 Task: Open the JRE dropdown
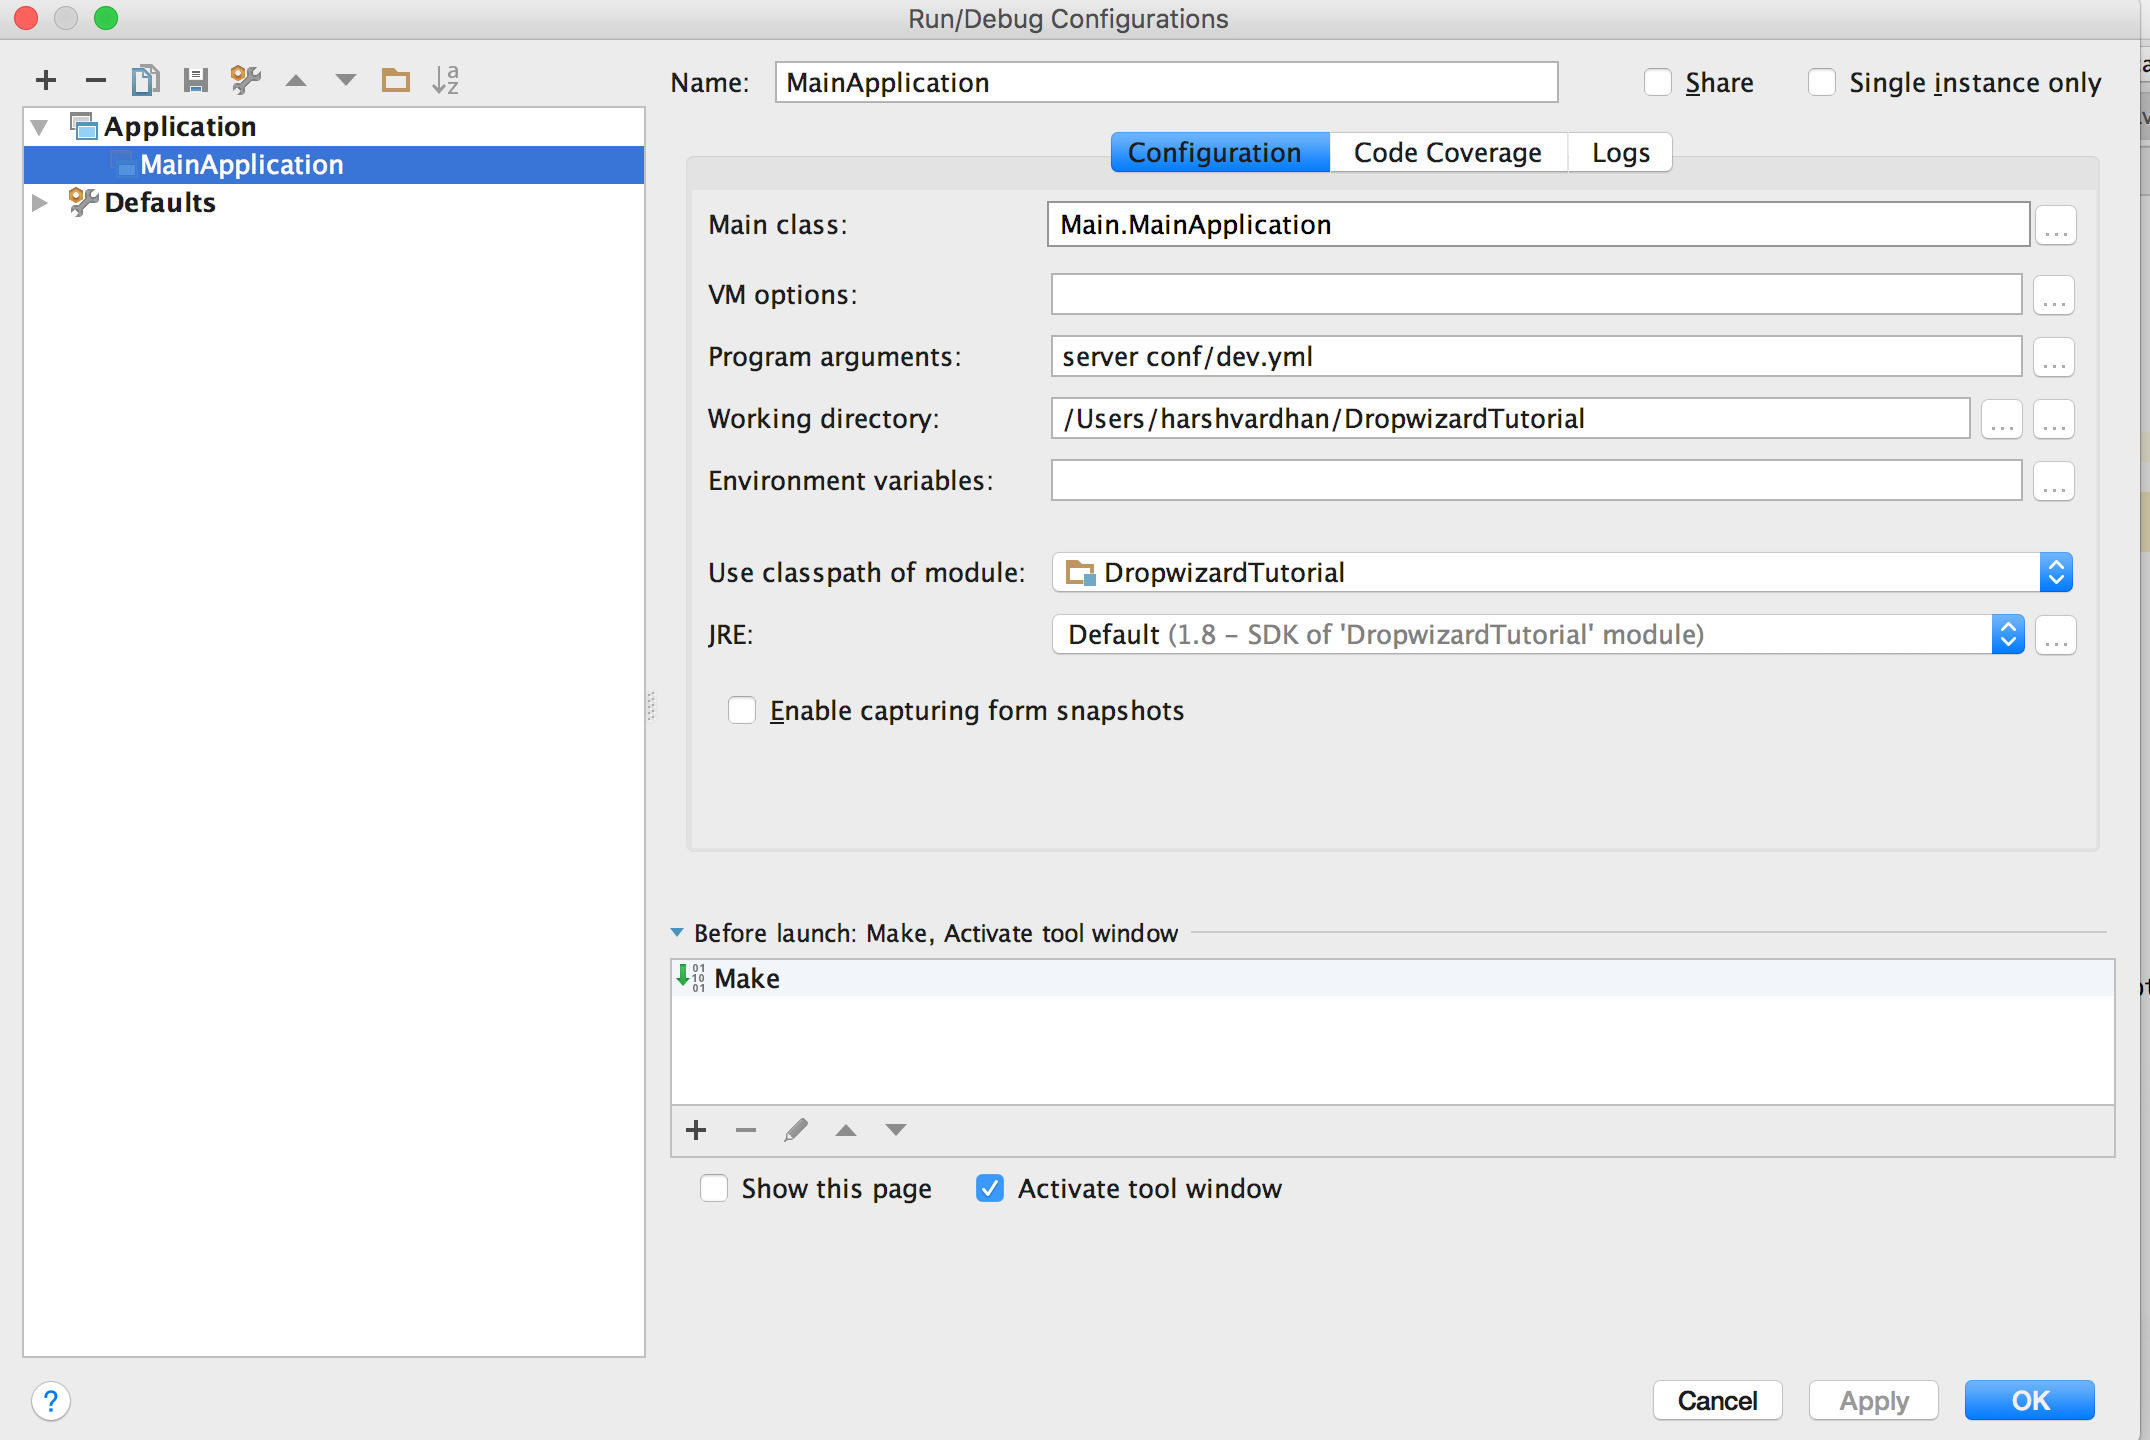click(x=2008, y=634)
